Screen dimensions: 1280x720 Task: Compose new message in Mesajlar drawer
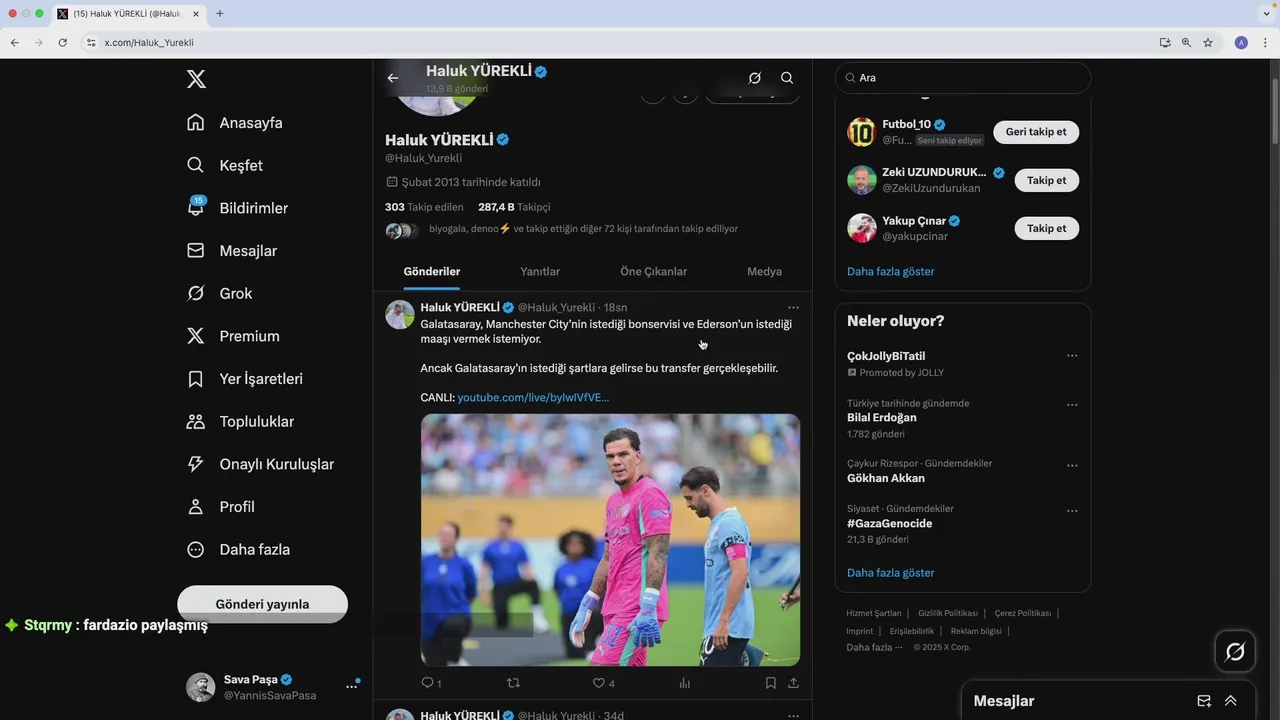tap(1204, 701)
